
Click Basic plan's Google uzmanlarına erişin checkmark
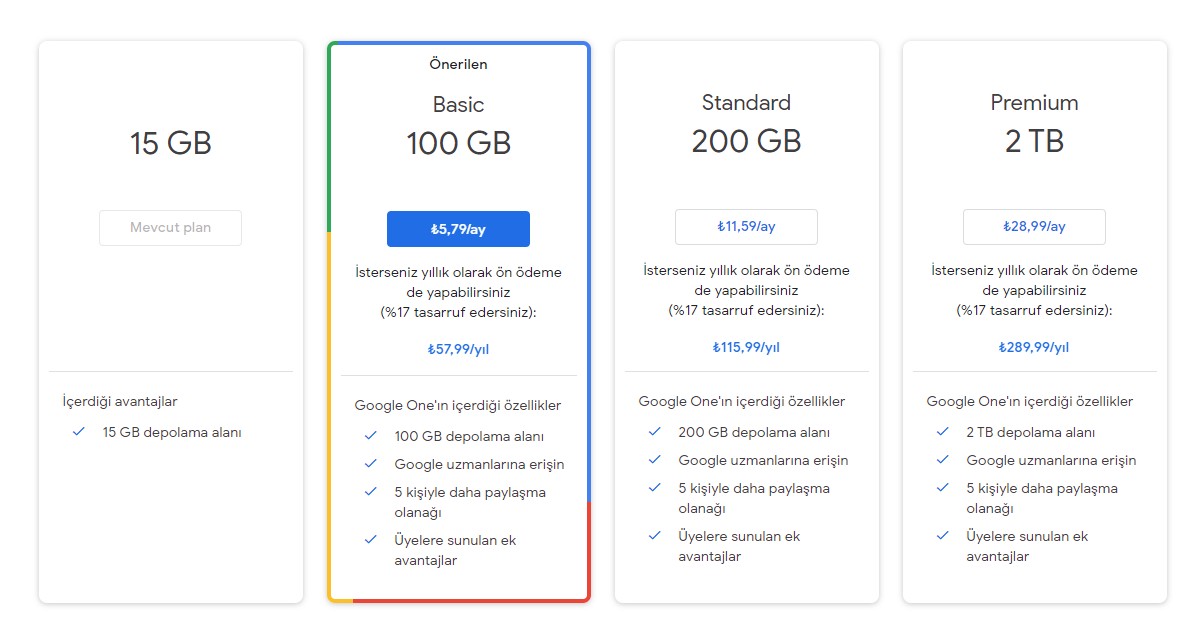[x=370, y=464]
